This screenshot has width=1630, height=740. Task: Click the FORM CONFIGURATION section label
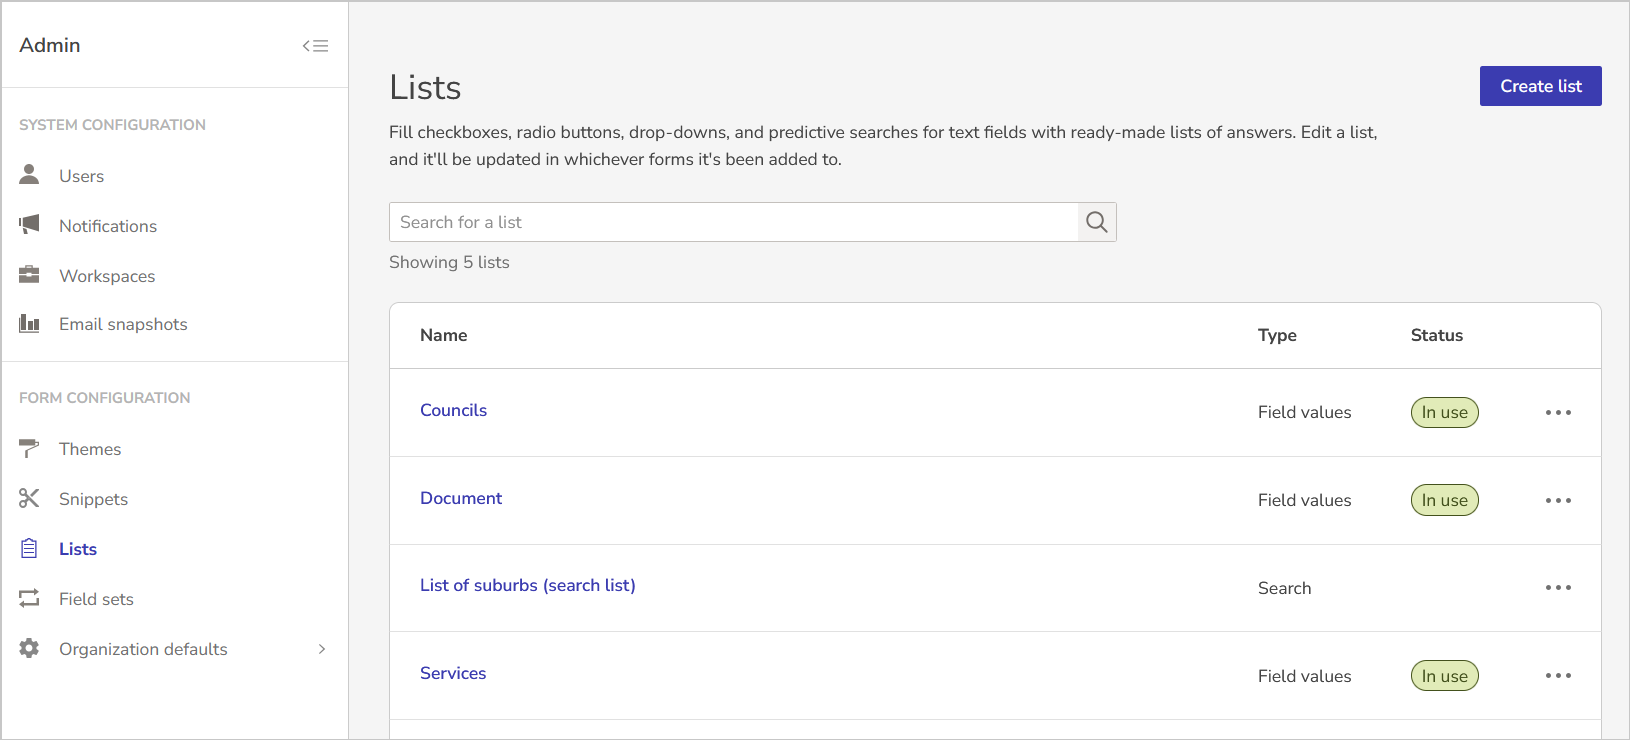104,398
